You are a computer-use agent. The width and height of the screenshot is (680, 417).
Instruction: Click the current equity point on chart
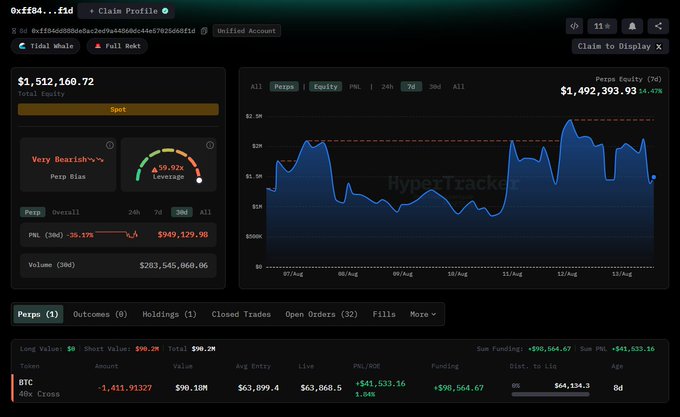coord(654,177)
